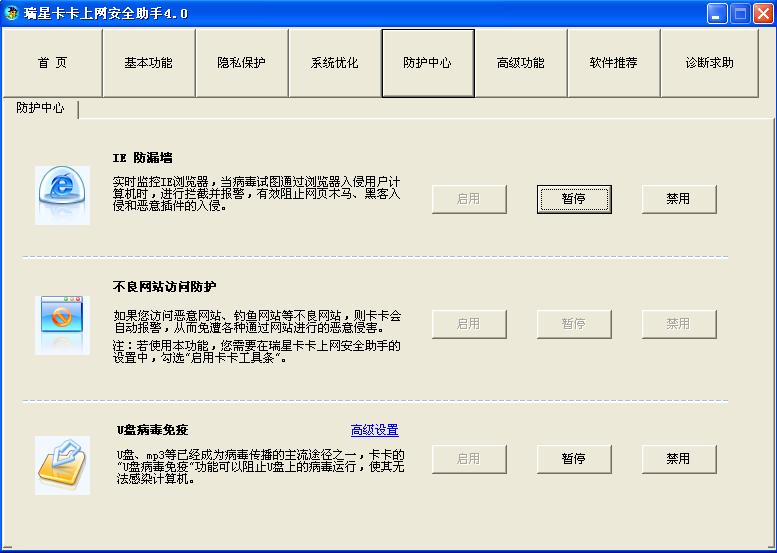Switch to the 软件推荐 tab

click(x=613, y=63)
